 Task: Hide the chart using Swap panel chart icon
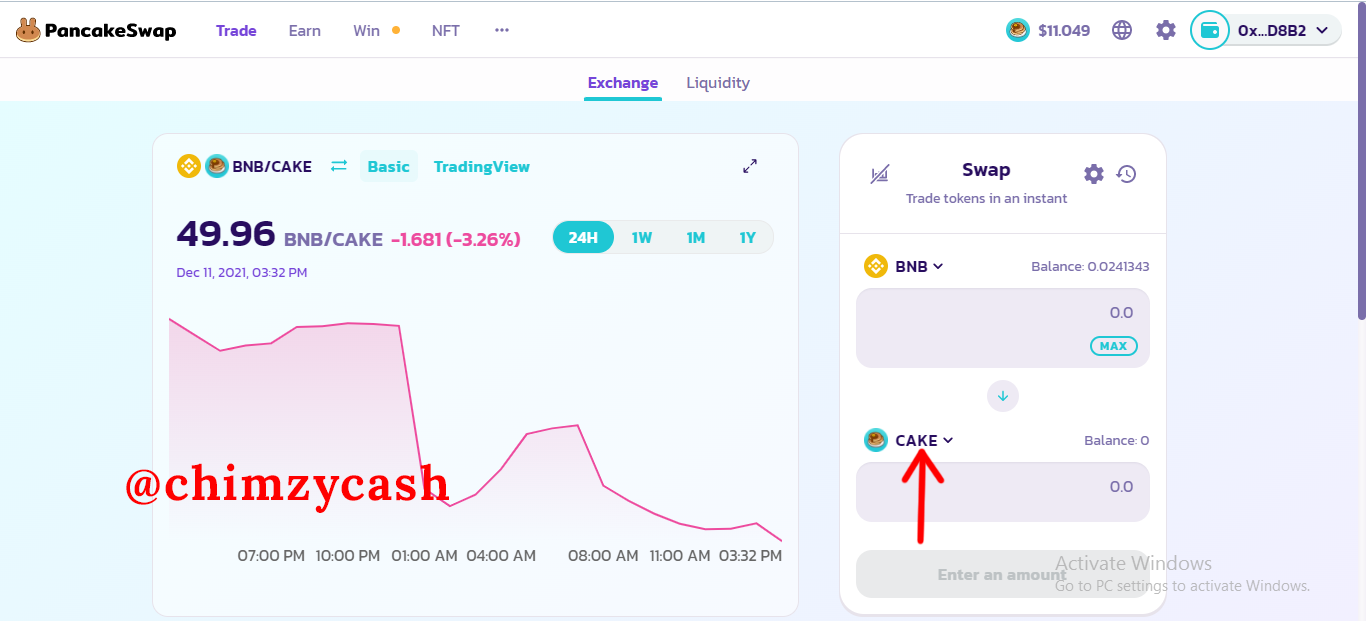[879, 175]
